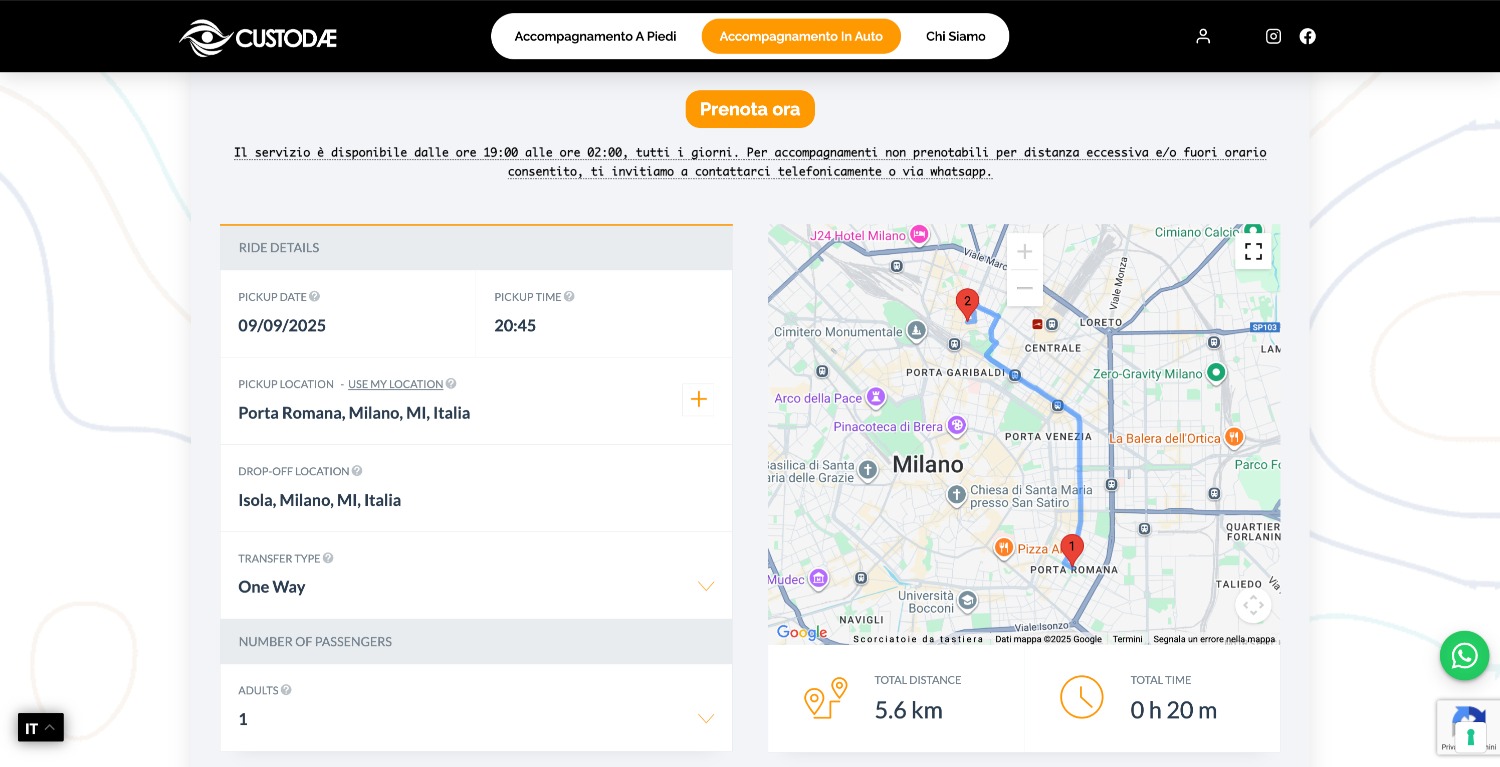
Task: Open WhatsApp chat via green icon
Action: 1464,655
